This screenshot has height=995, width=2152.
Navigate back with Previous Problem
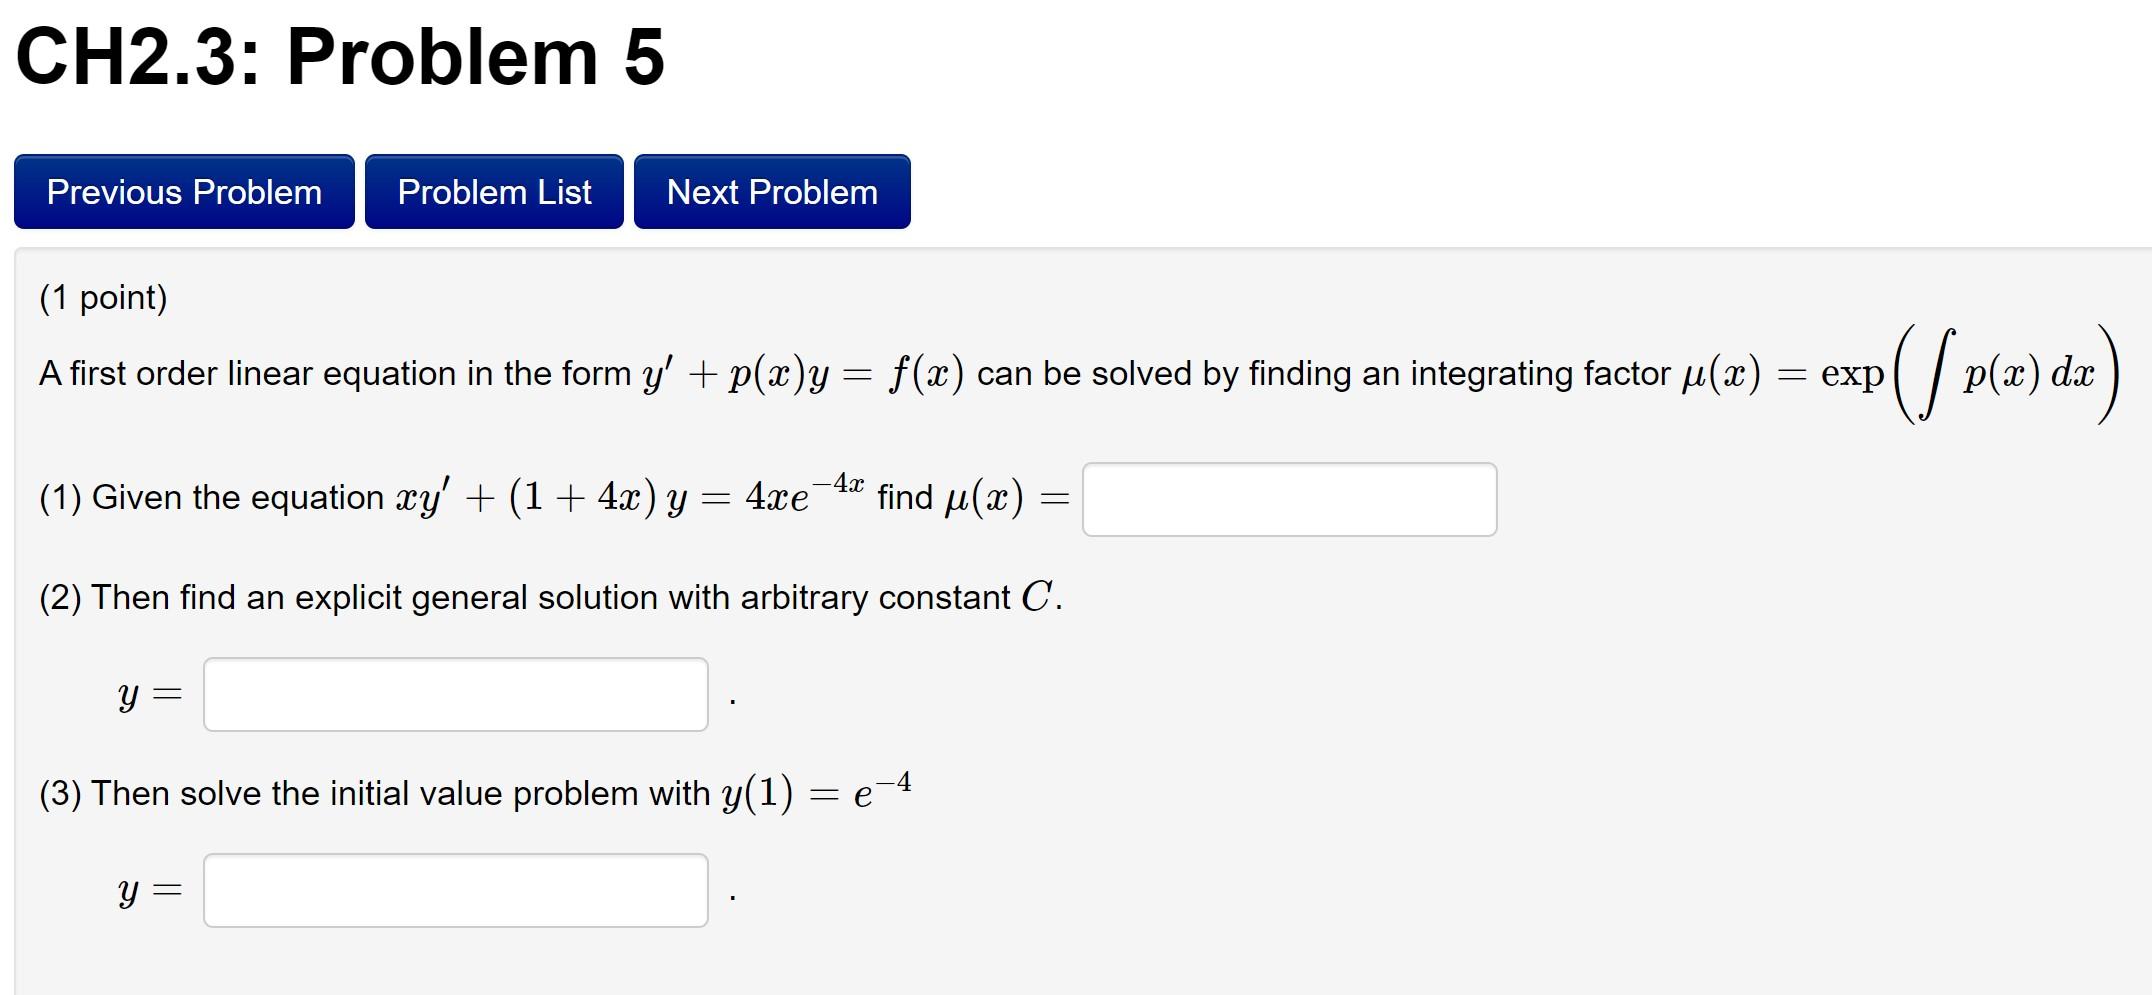click(183, 191)
